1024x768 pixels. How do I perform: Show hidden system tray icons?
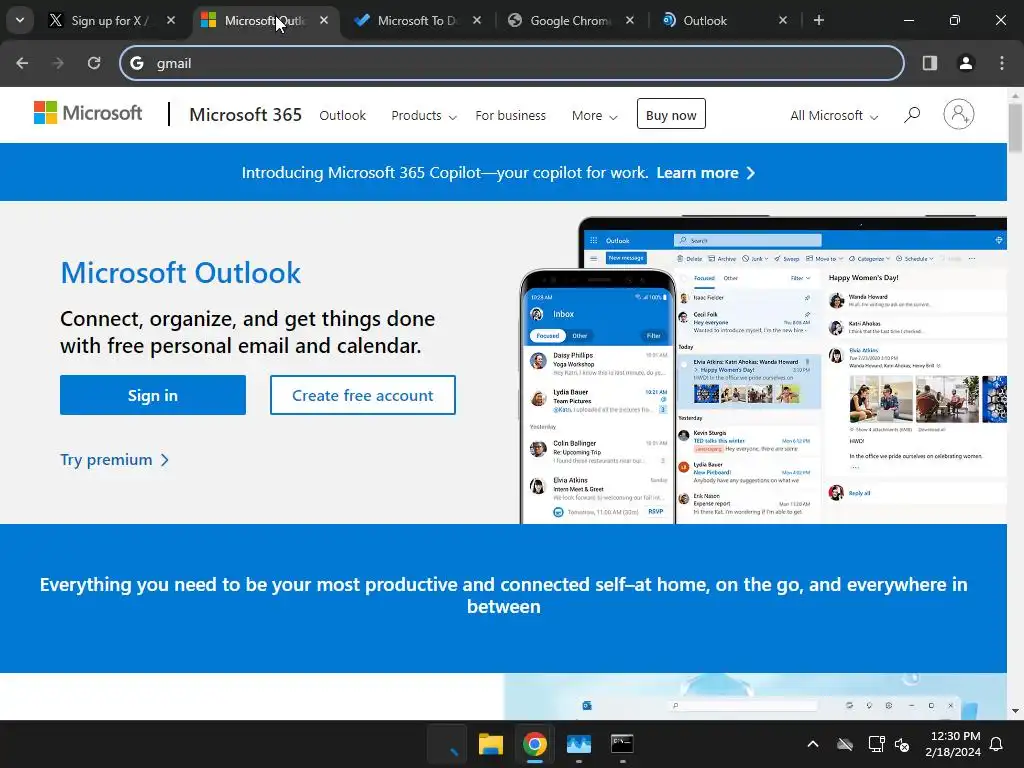pyautogui.click(x=813, y=744)
